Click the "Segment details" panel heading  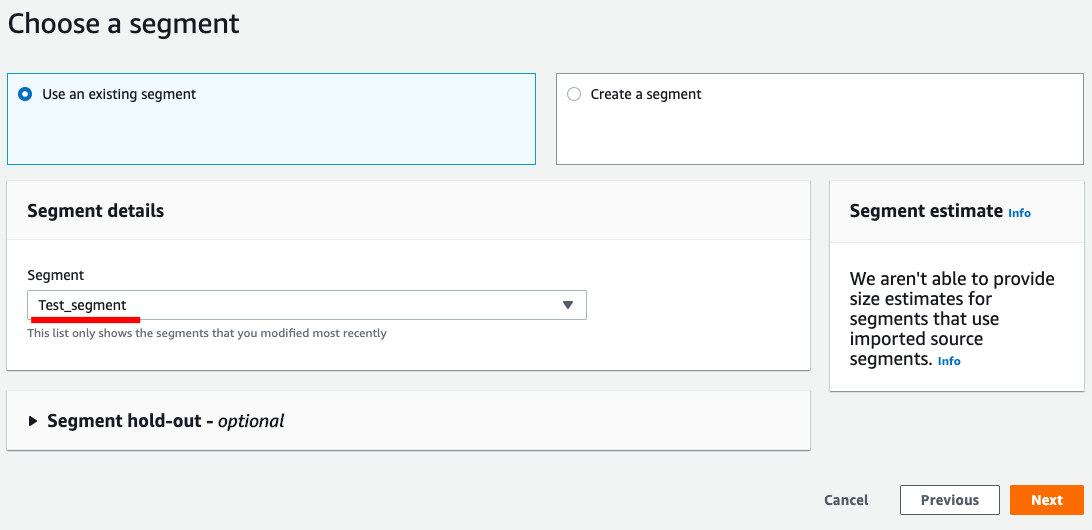click(x=96, y=211)
